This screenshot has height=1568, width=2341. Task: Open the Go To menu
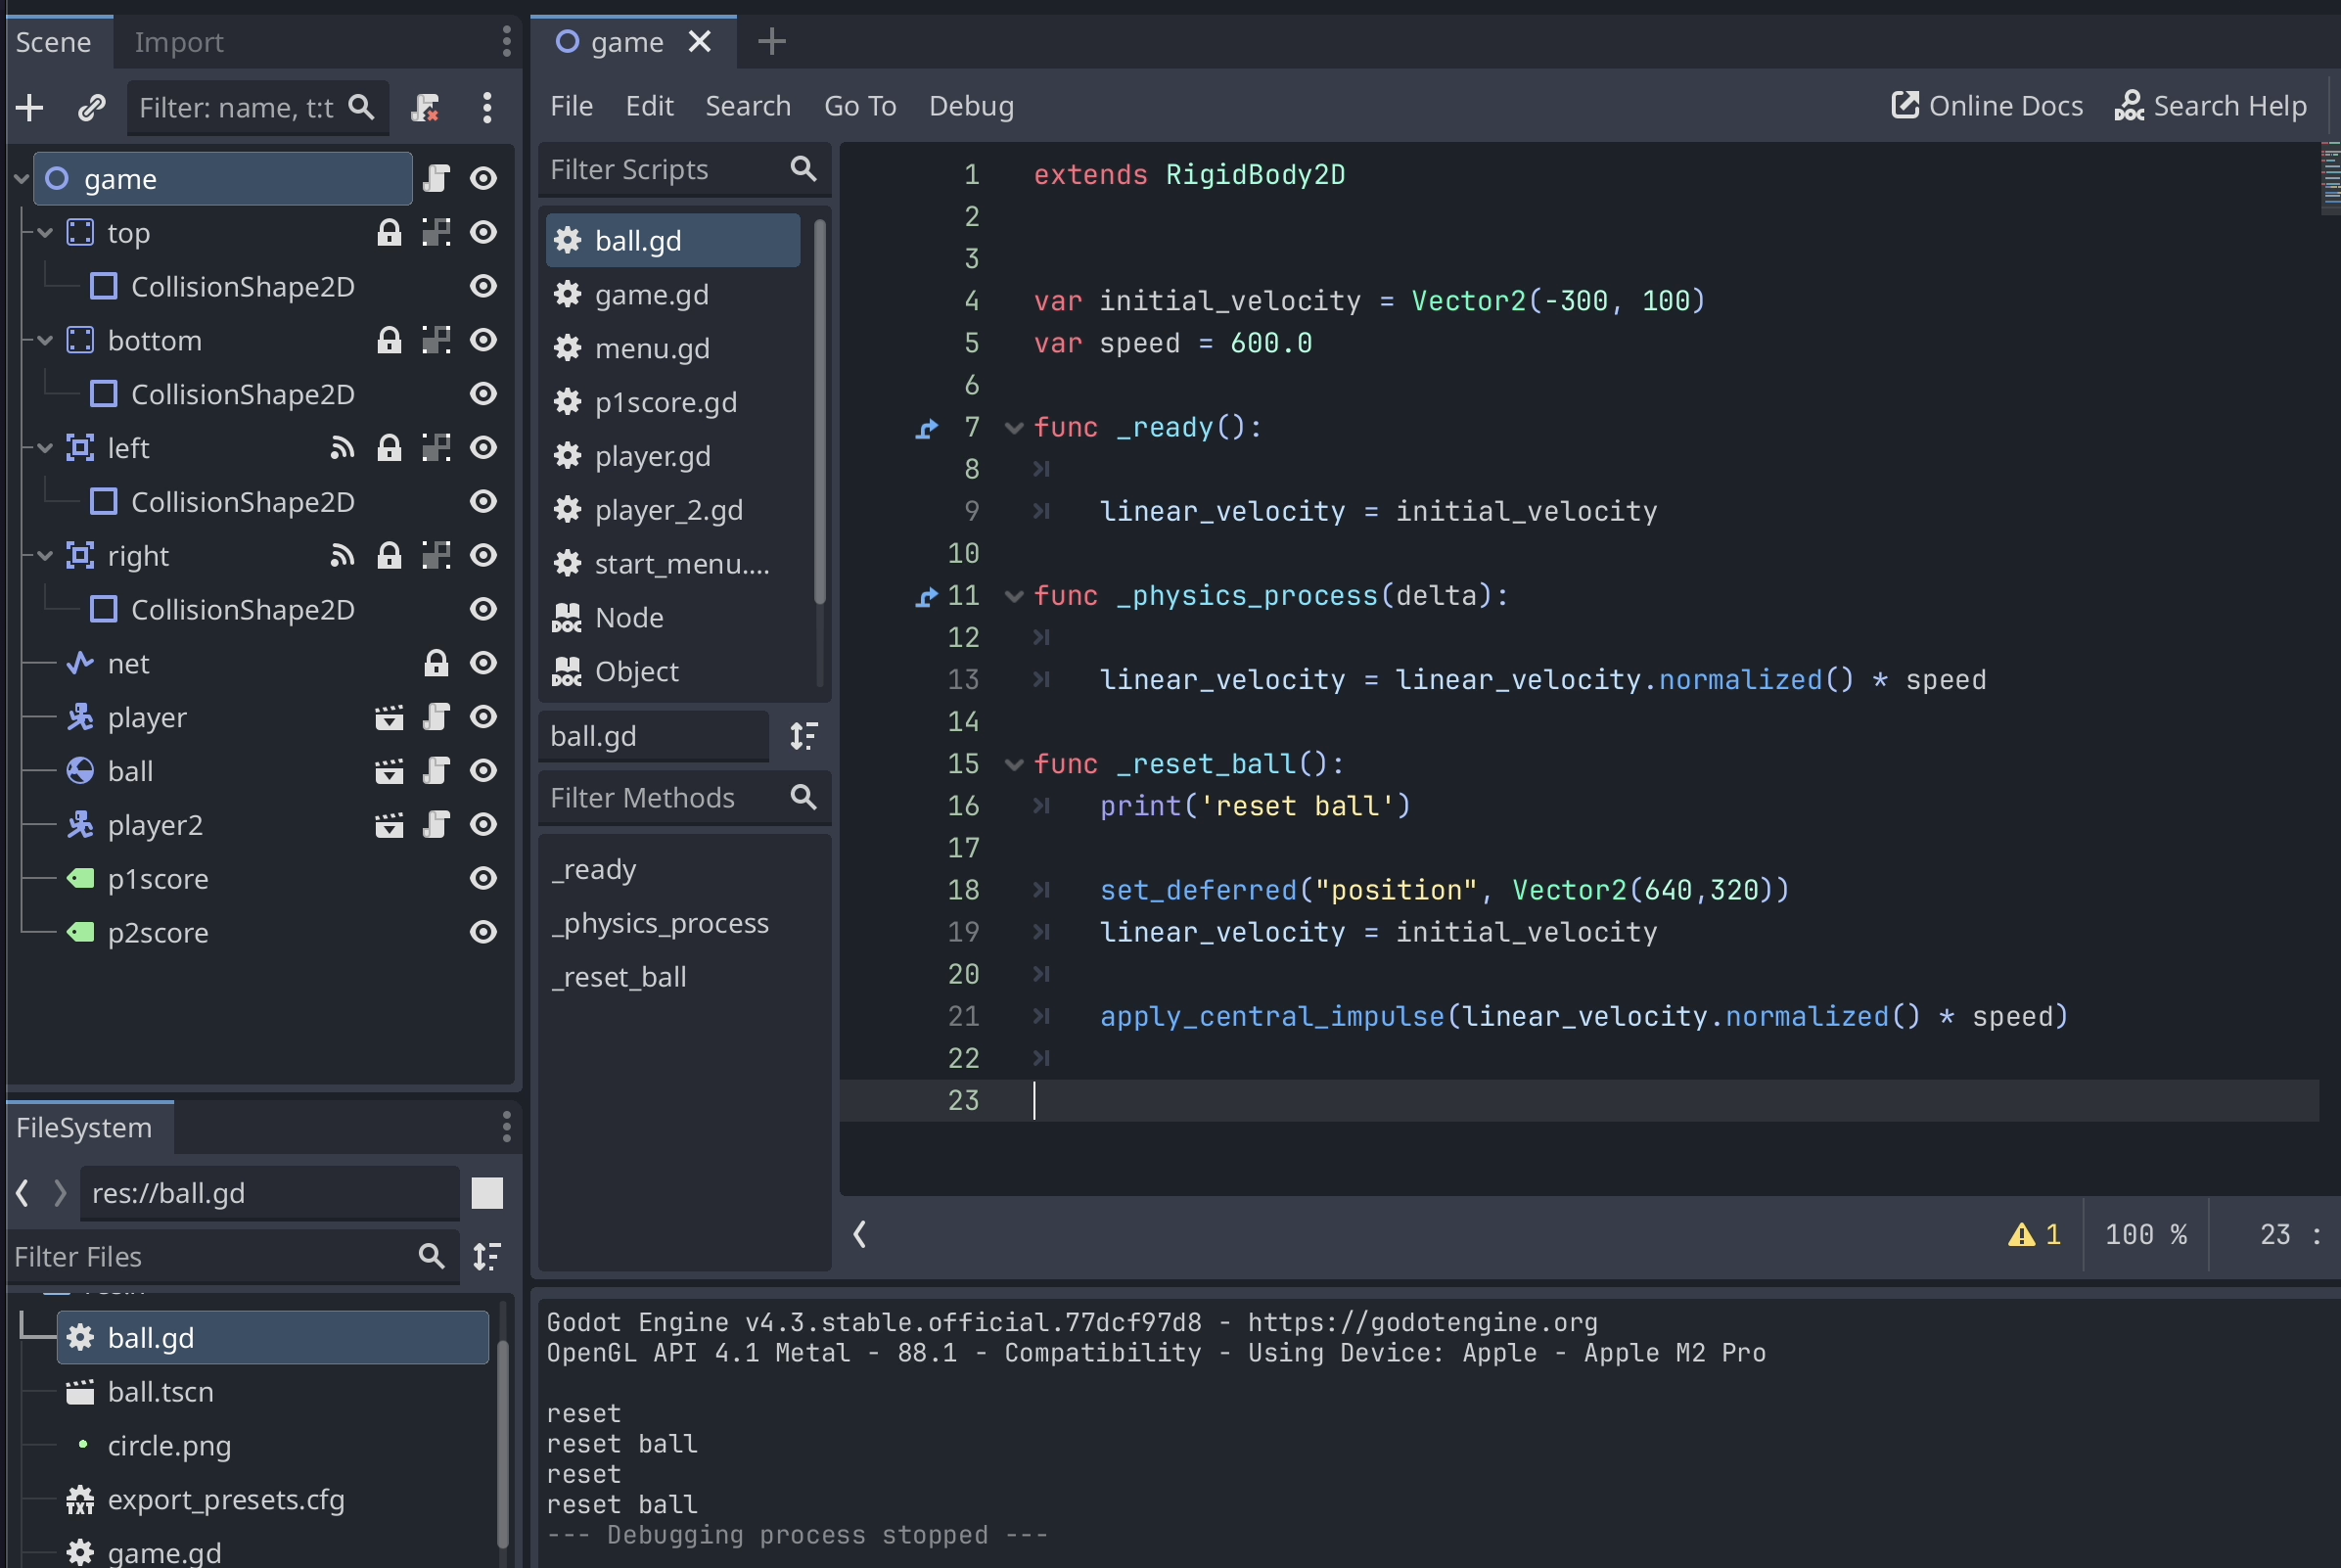point(860,106)
